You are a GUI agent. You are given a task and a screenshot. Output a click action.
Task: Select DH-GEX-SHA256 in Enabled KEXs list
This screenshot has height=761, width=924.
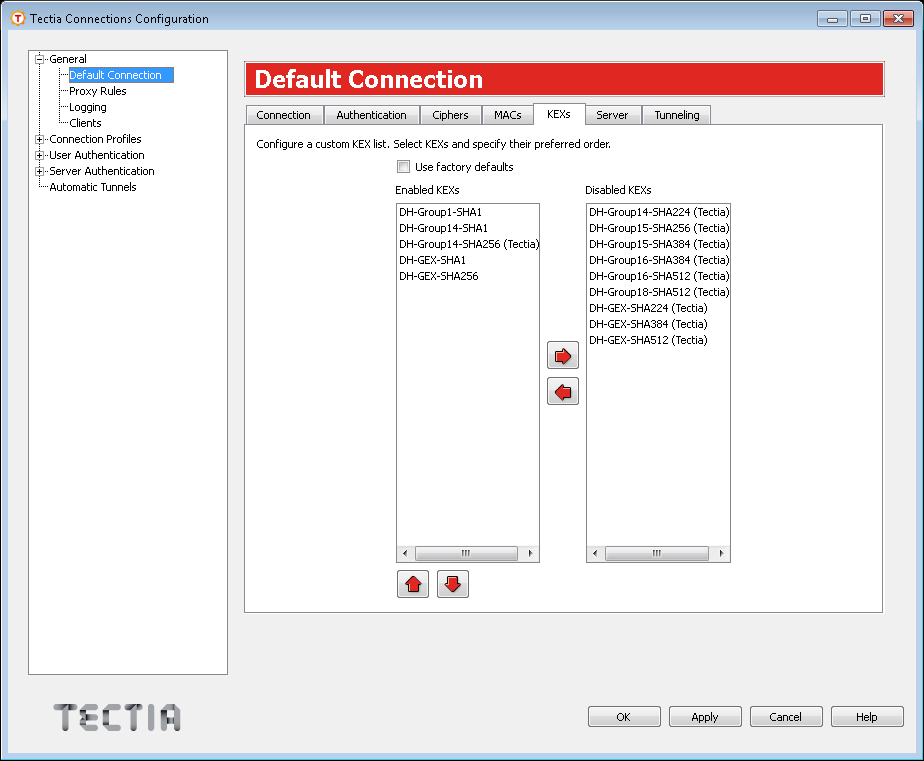(x=438, y=276)
